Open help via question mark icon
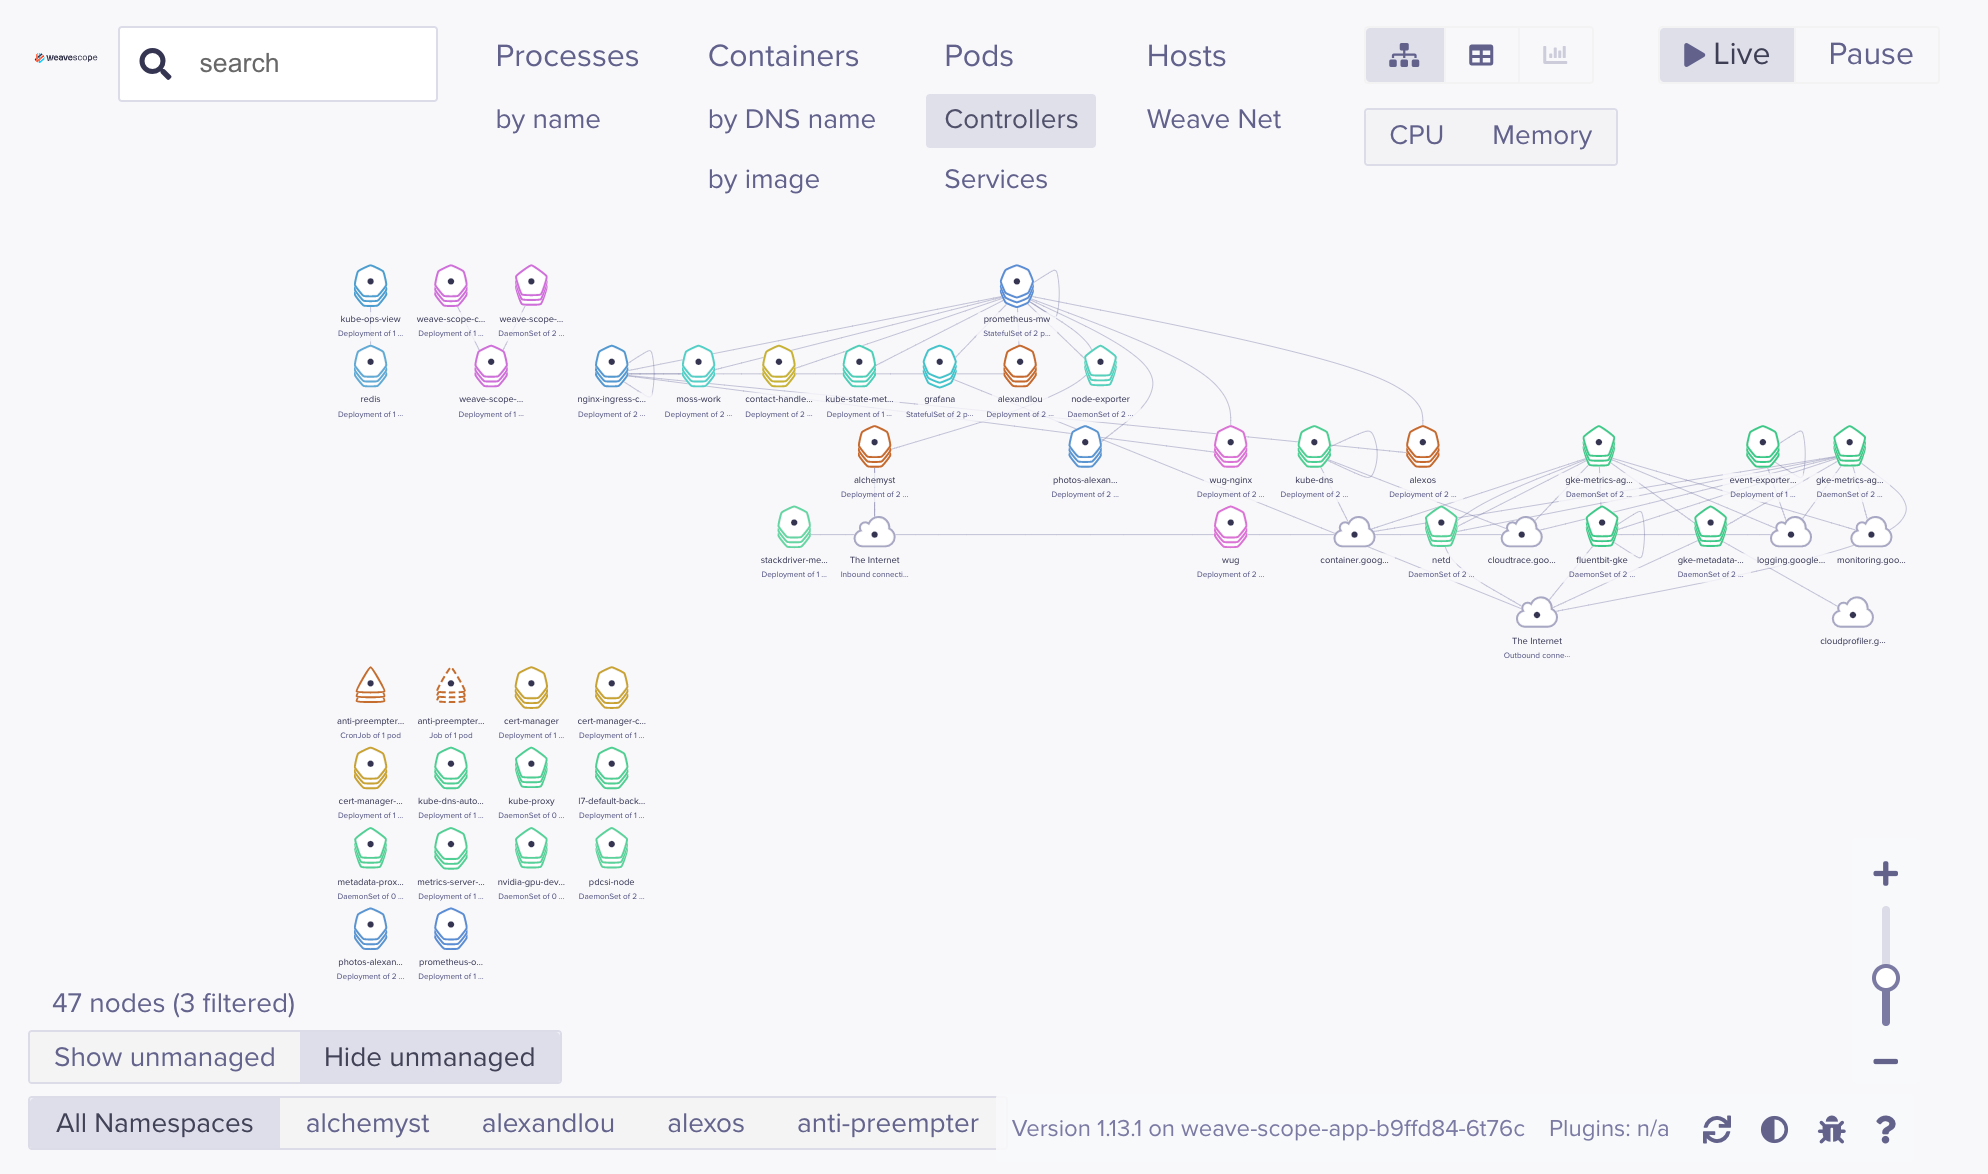 click(x=1886, y=1129)
